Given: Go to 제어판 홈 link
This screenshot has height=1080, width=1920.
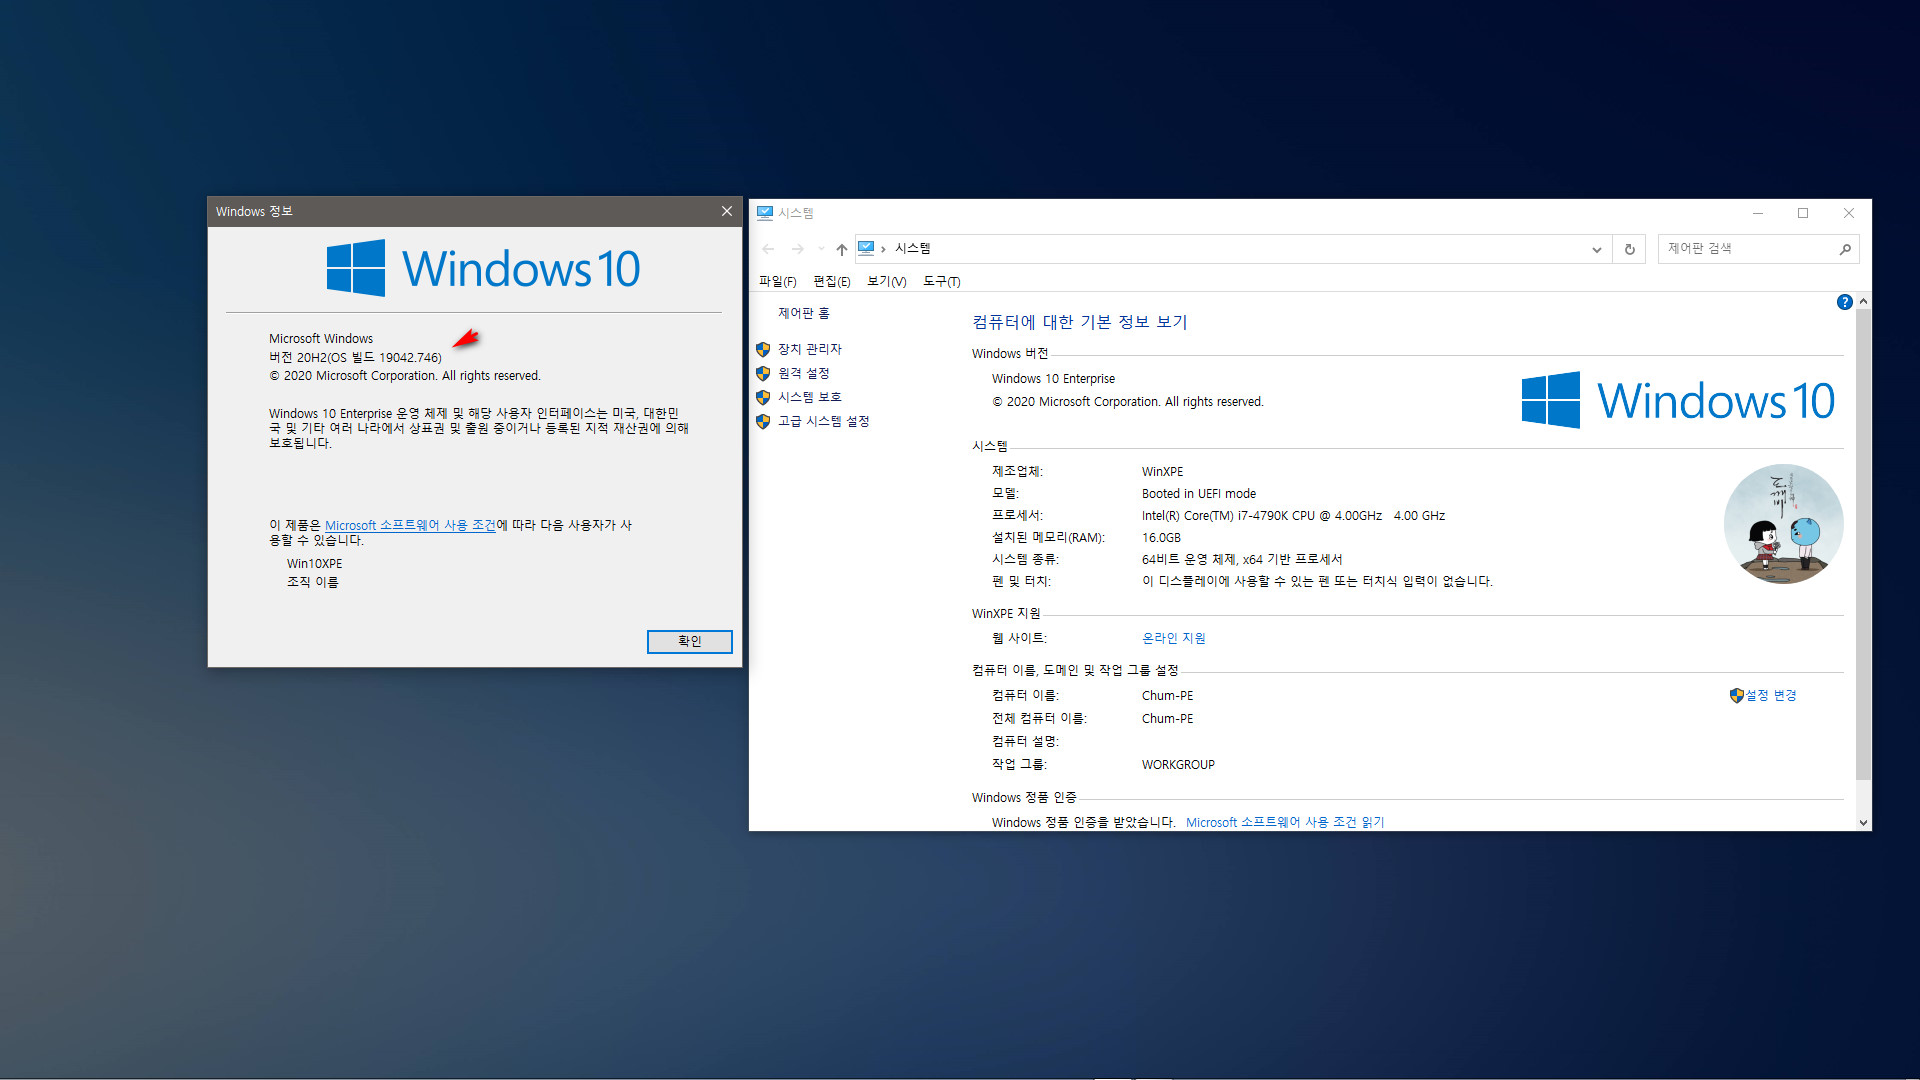Looking at the screenshot, I should [x=804, y=313].
